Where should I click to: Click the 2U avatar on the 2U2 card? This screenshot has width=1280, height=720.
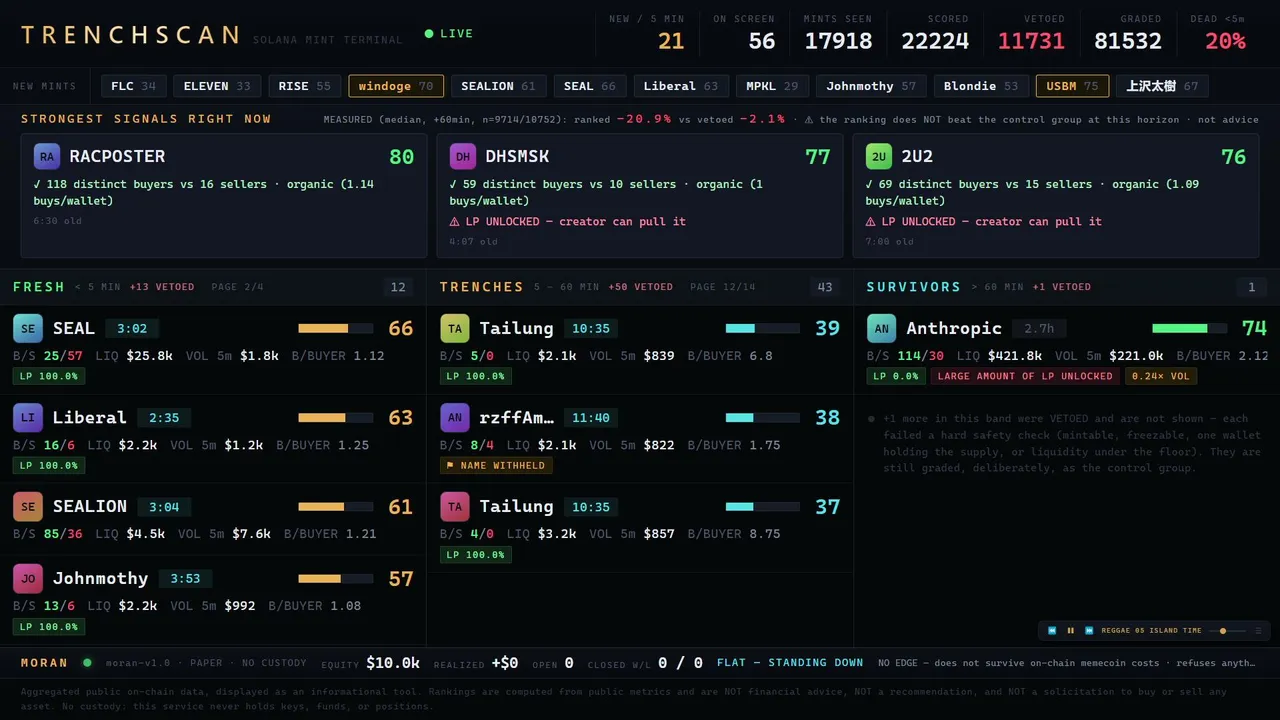tap(879, 156)
